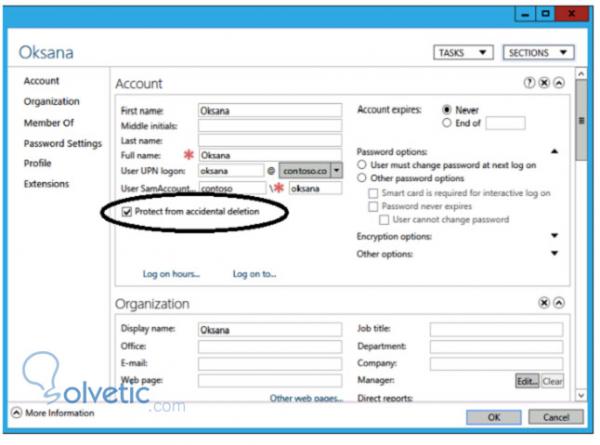
Task: Click the Office field
Action: [270, 347]
